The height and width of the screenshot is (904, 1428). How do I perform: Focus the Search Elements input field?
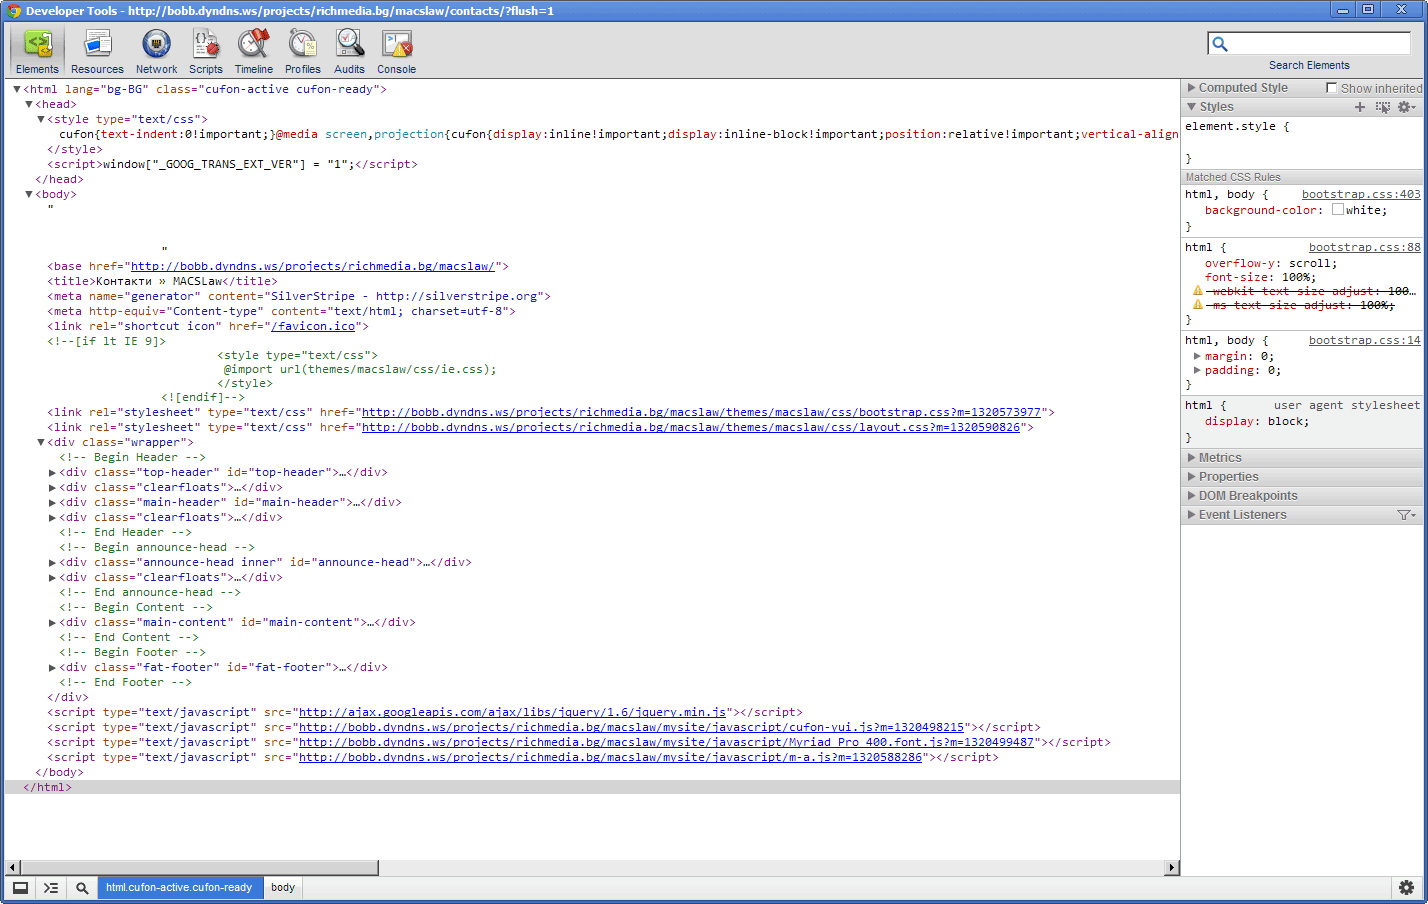coord(1310,44)
